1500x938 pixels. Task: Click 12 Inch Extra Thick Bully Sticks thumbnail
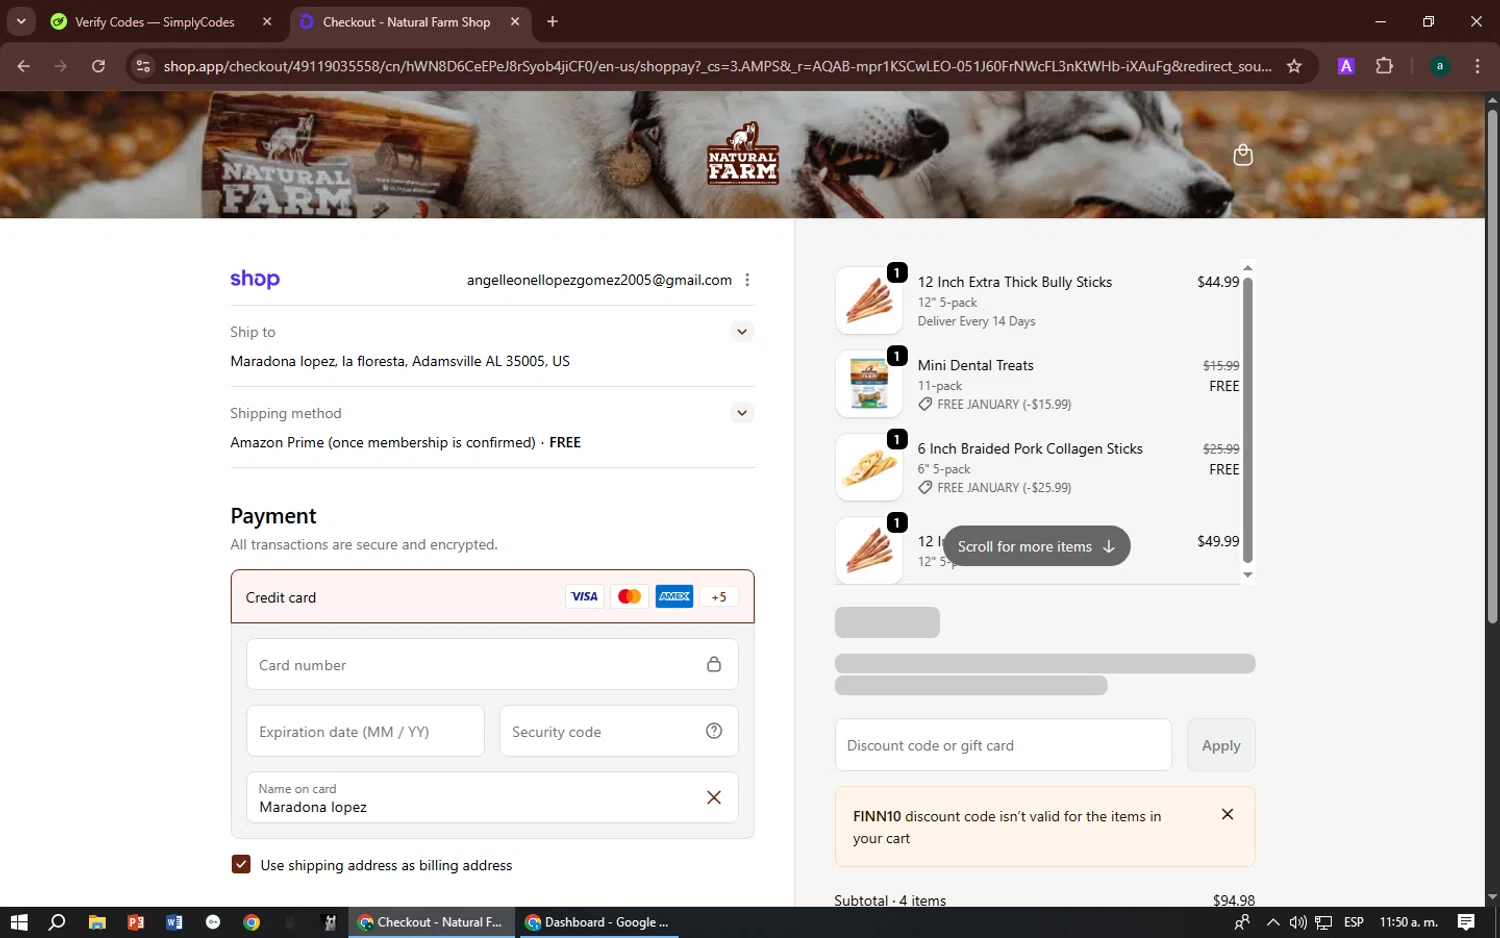click(869, 300)
